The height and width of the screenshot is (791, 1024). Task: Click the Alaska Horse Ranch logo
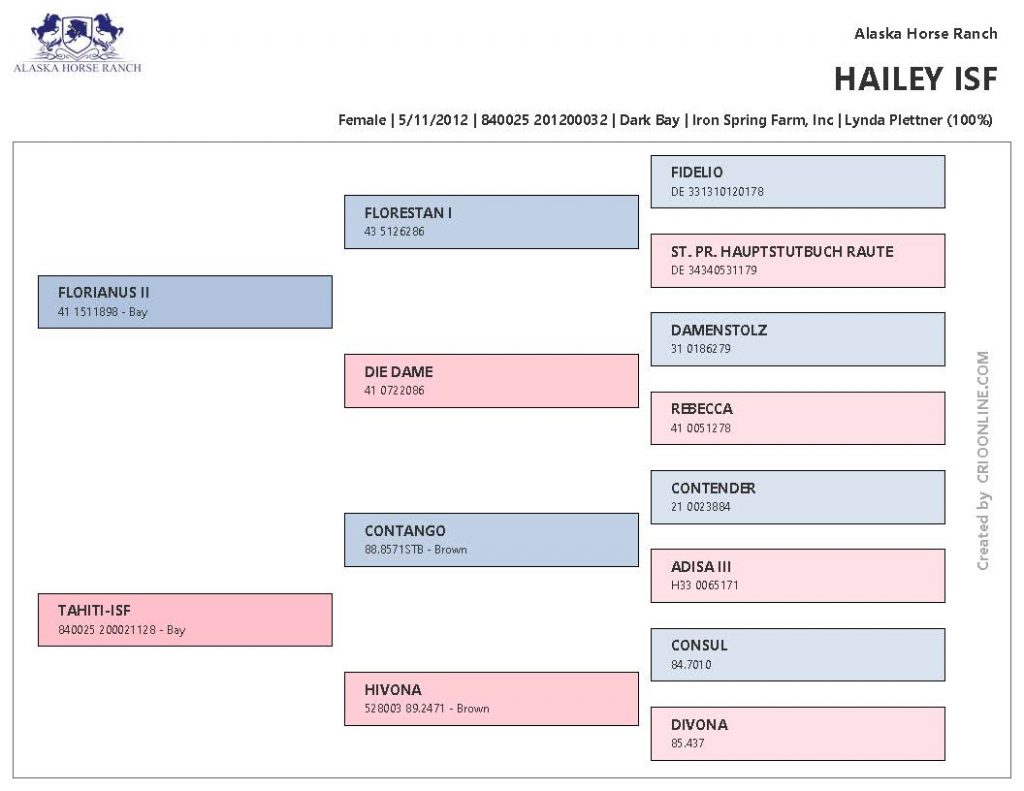tap(77, 43)
